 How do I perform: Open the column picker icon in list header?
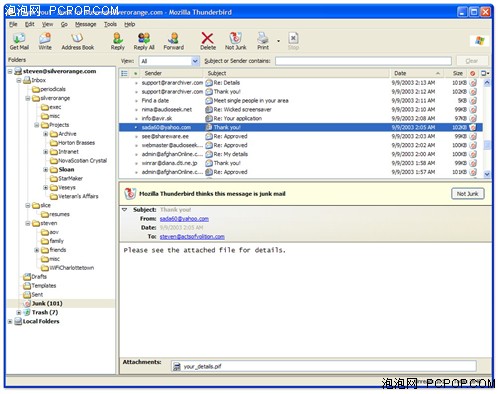coord(485,73)
